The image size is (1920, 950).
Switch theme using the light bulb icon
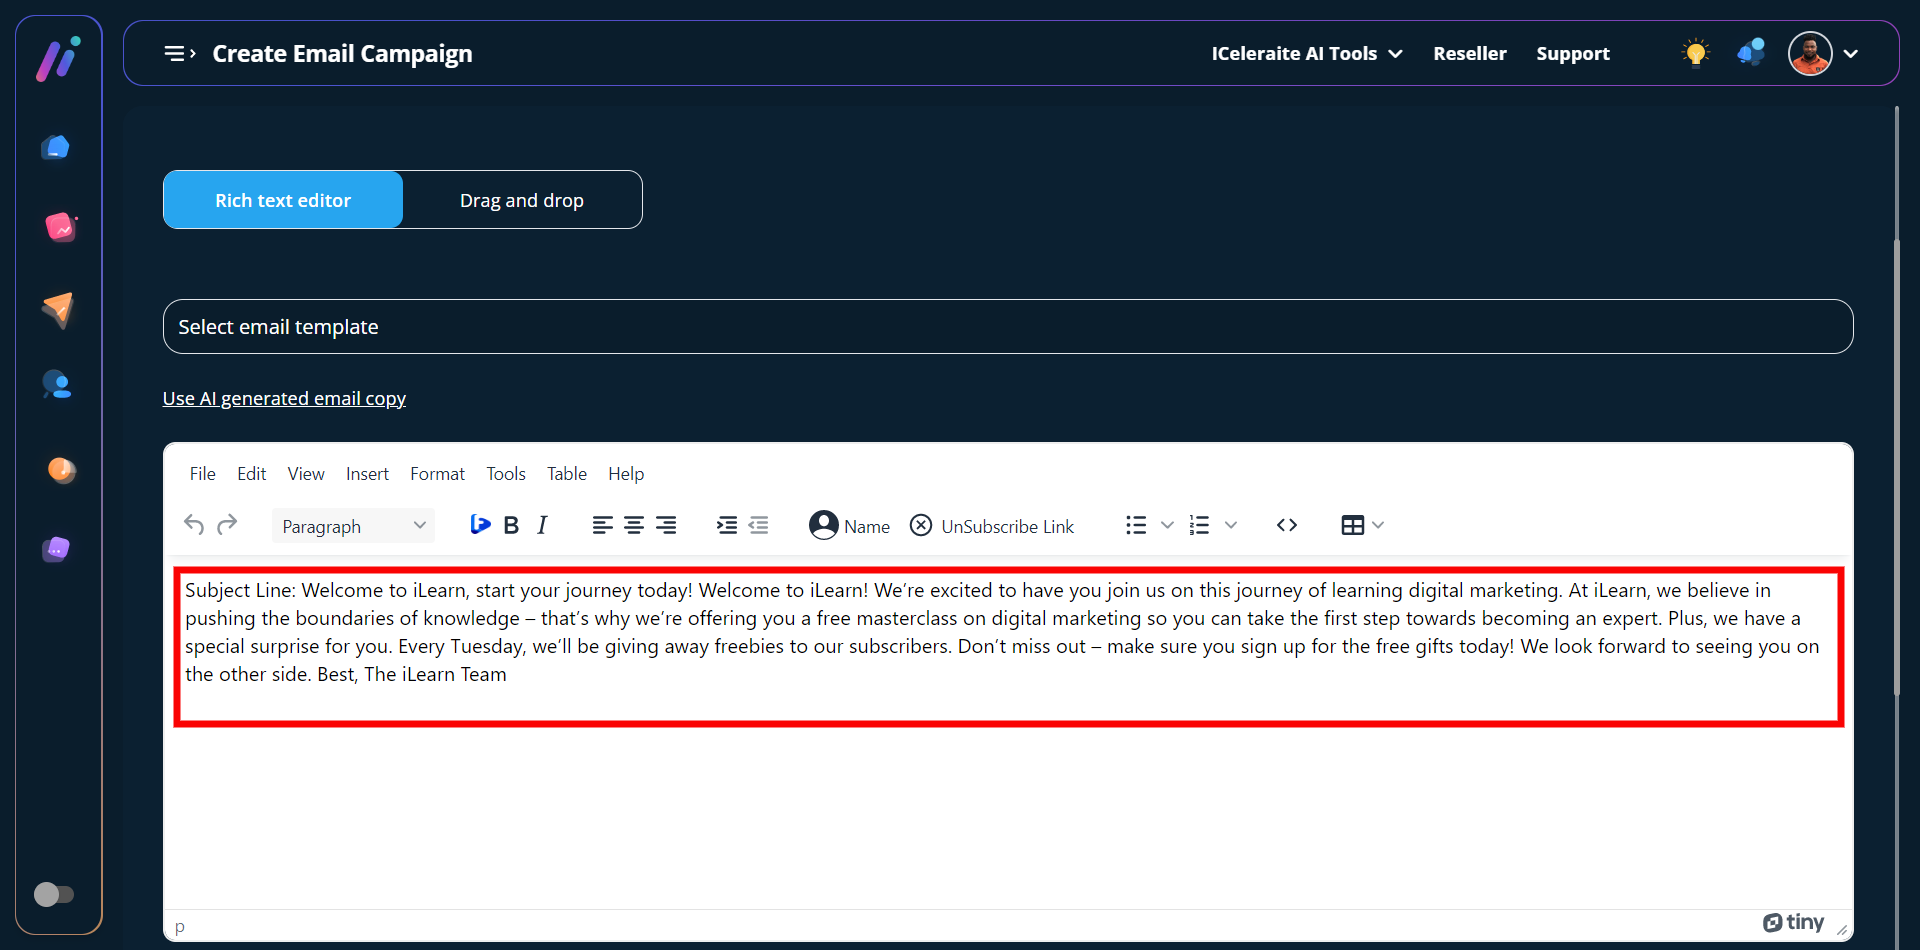(x=1695, y=53)
